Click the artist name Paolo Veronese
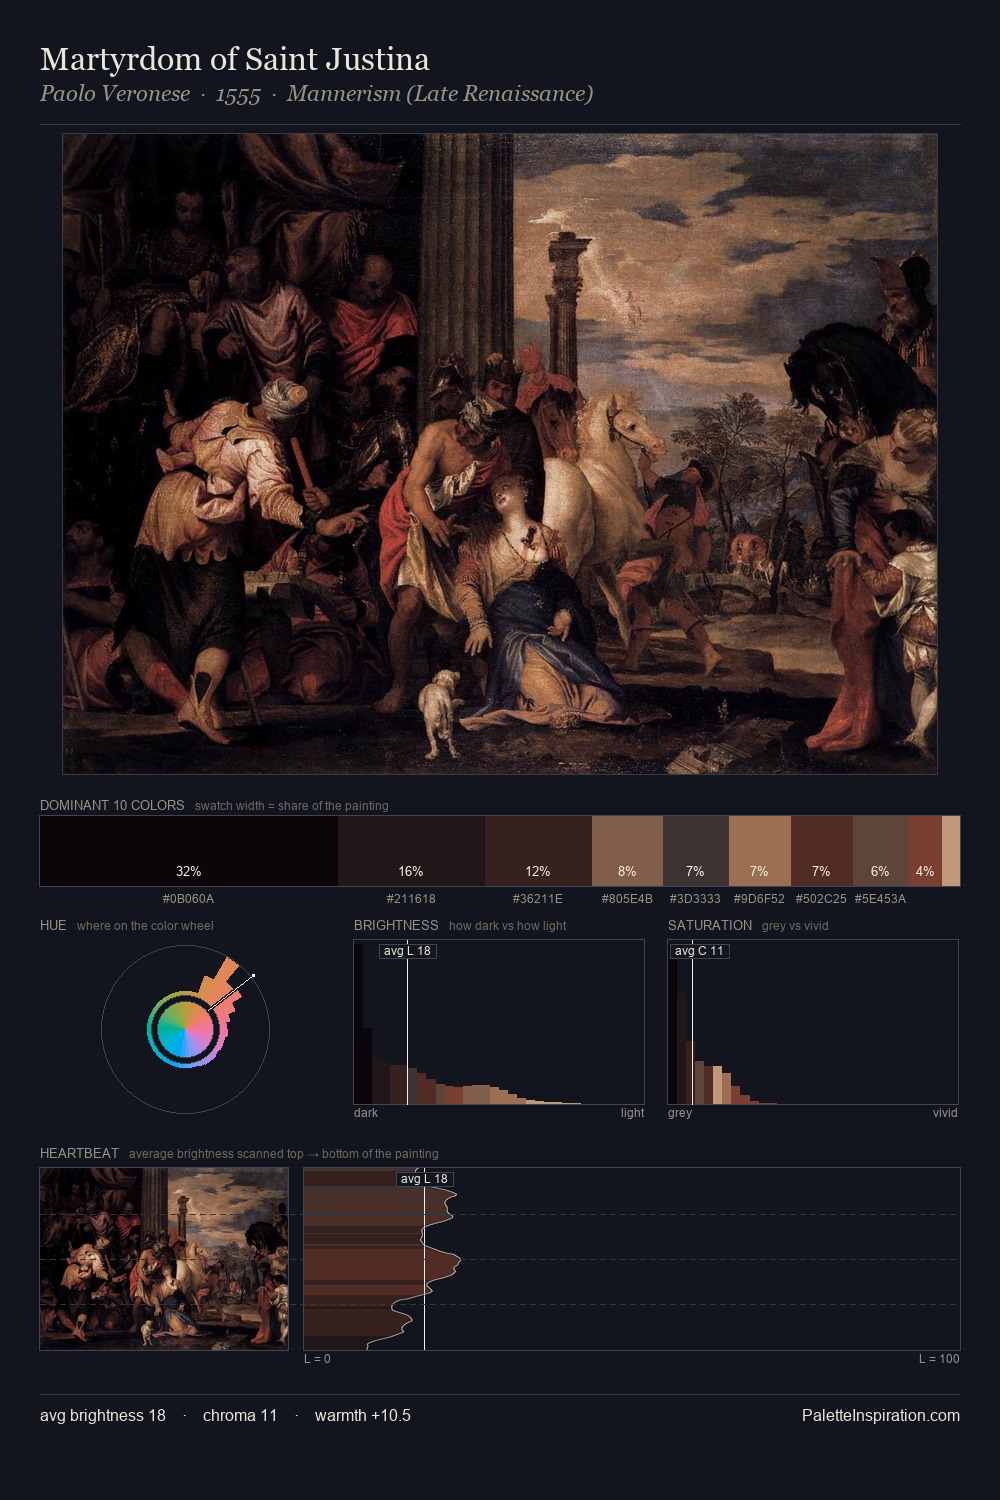This screenshot has height=1500, width=1000. coord(115,94)
